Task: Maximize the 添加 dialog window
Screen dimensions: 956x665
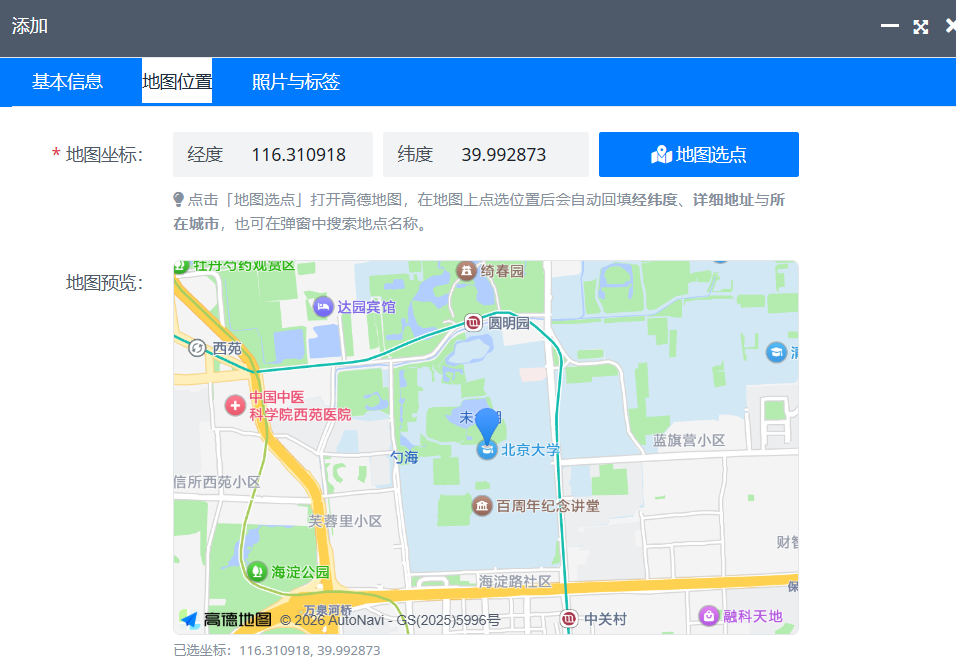Action: [921, 26]
